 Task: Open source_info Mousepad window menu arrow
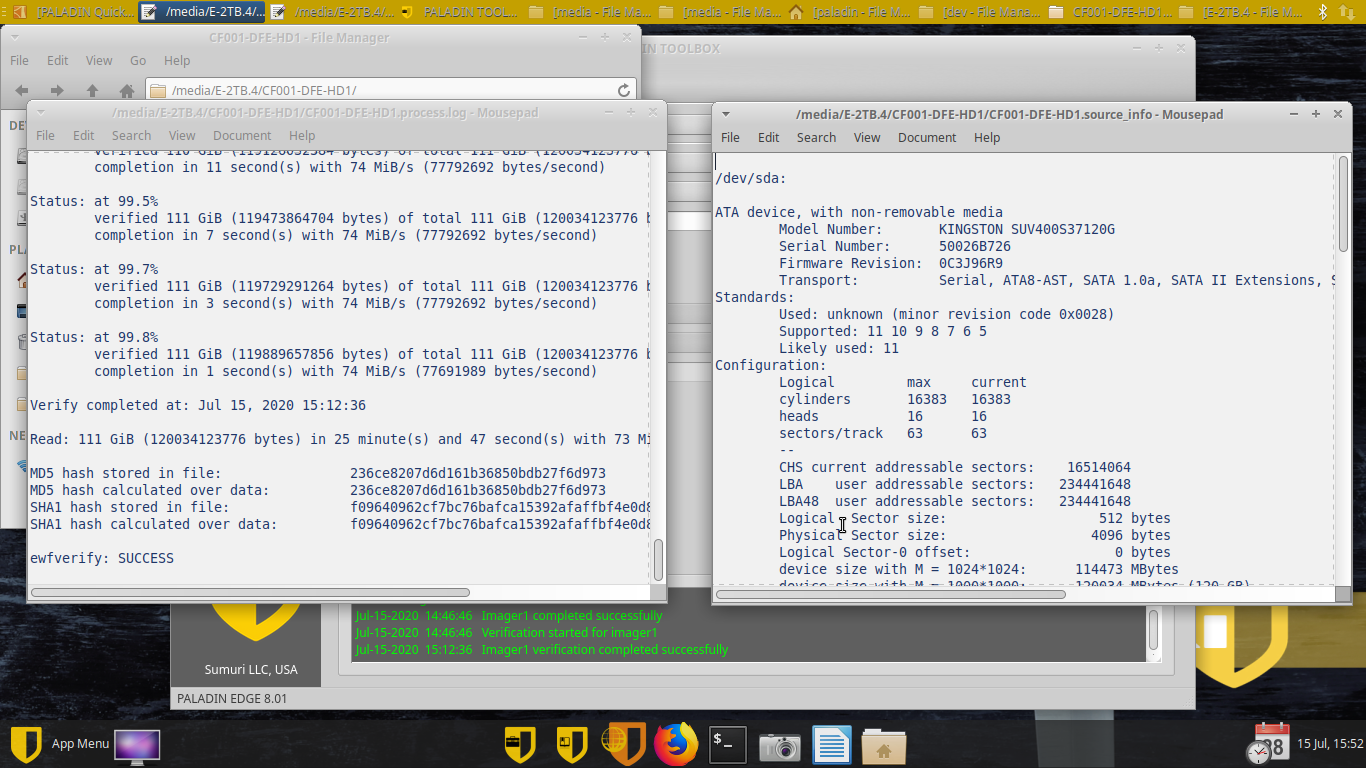click(726, 114)
